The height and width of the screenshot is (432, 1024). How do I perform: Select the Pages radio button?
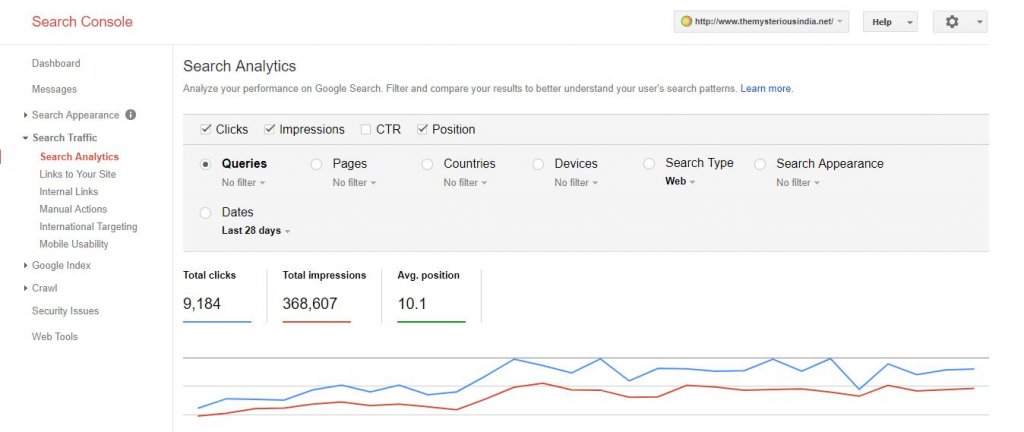pyautogui.click(x=317, y=164)
